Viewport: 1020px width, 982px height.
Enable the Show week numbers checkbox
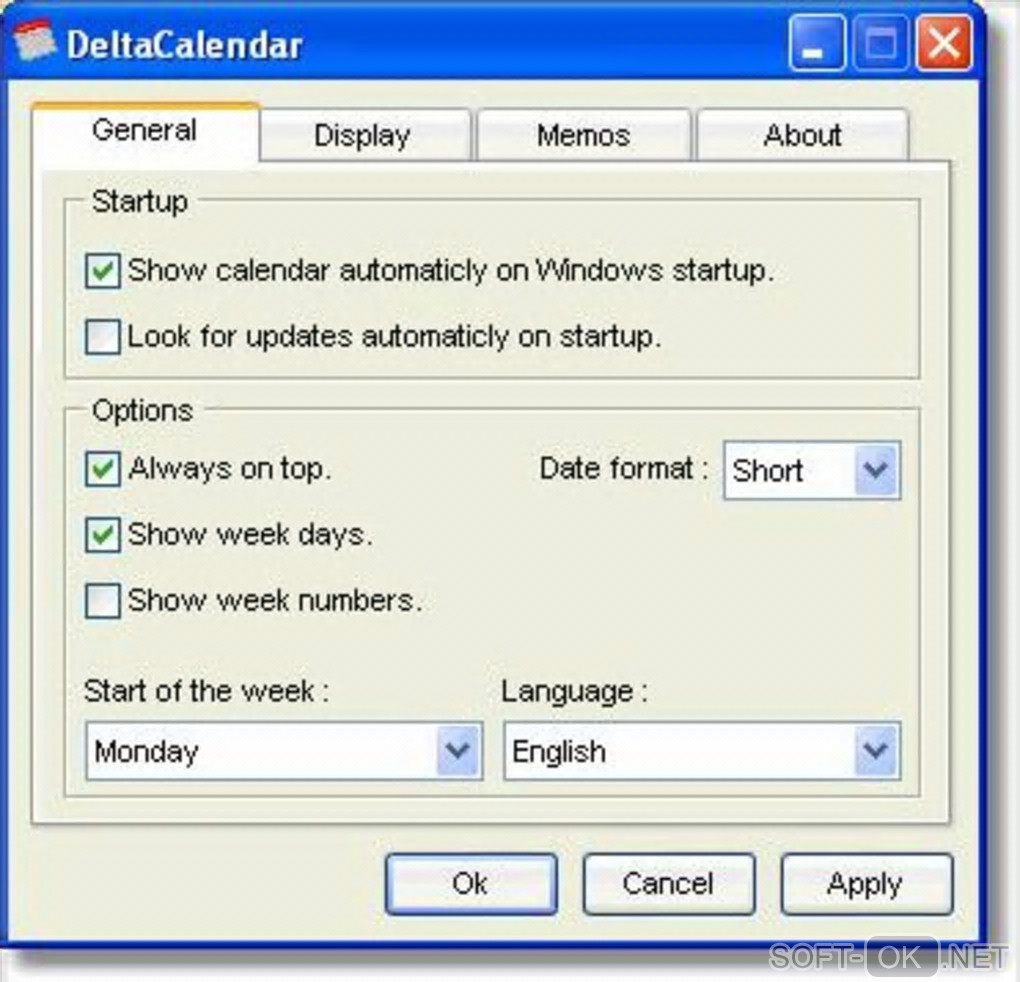point(103,601)
